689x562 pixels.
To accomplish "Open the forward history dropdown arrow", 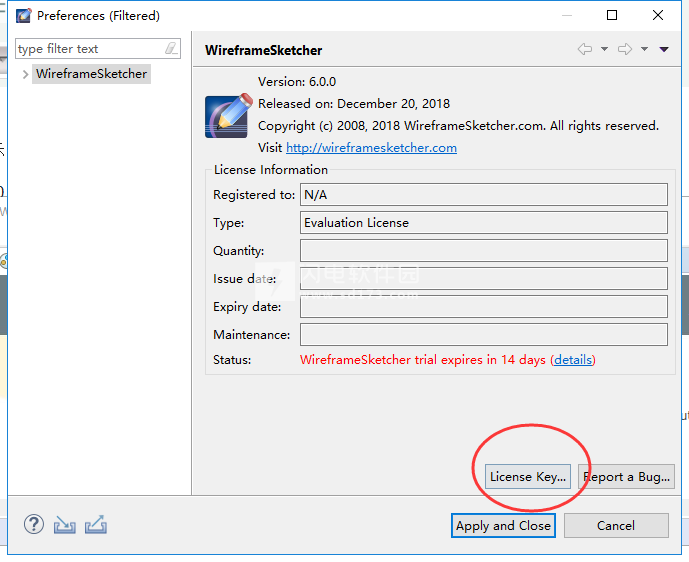I will click(644, 49).
